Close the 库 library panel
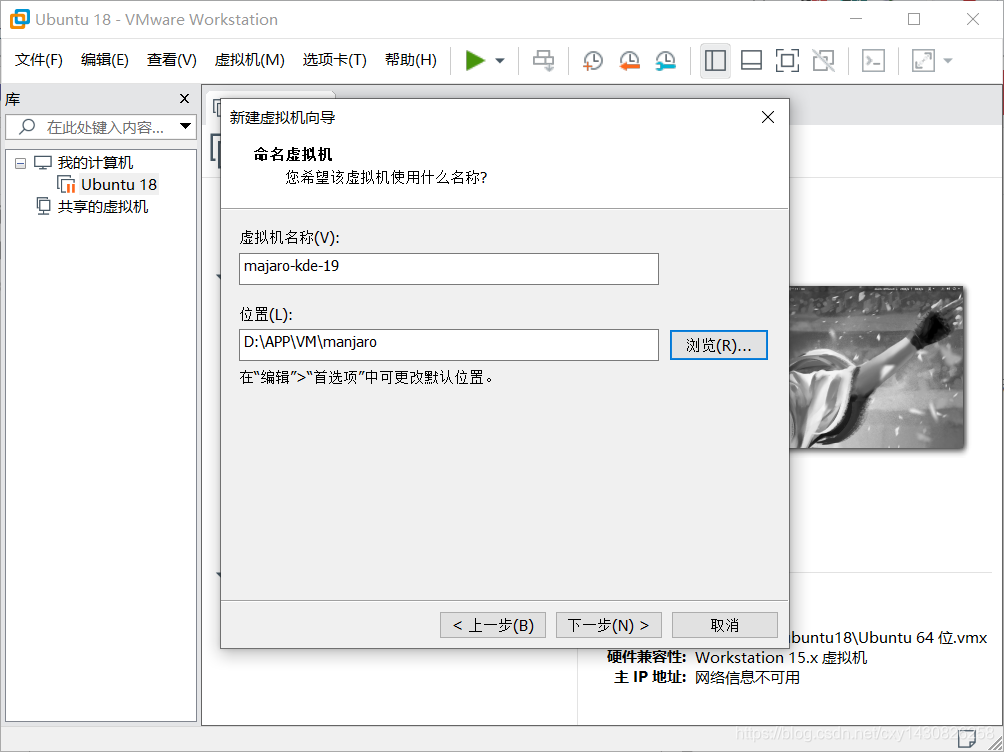 pos(184,99)
